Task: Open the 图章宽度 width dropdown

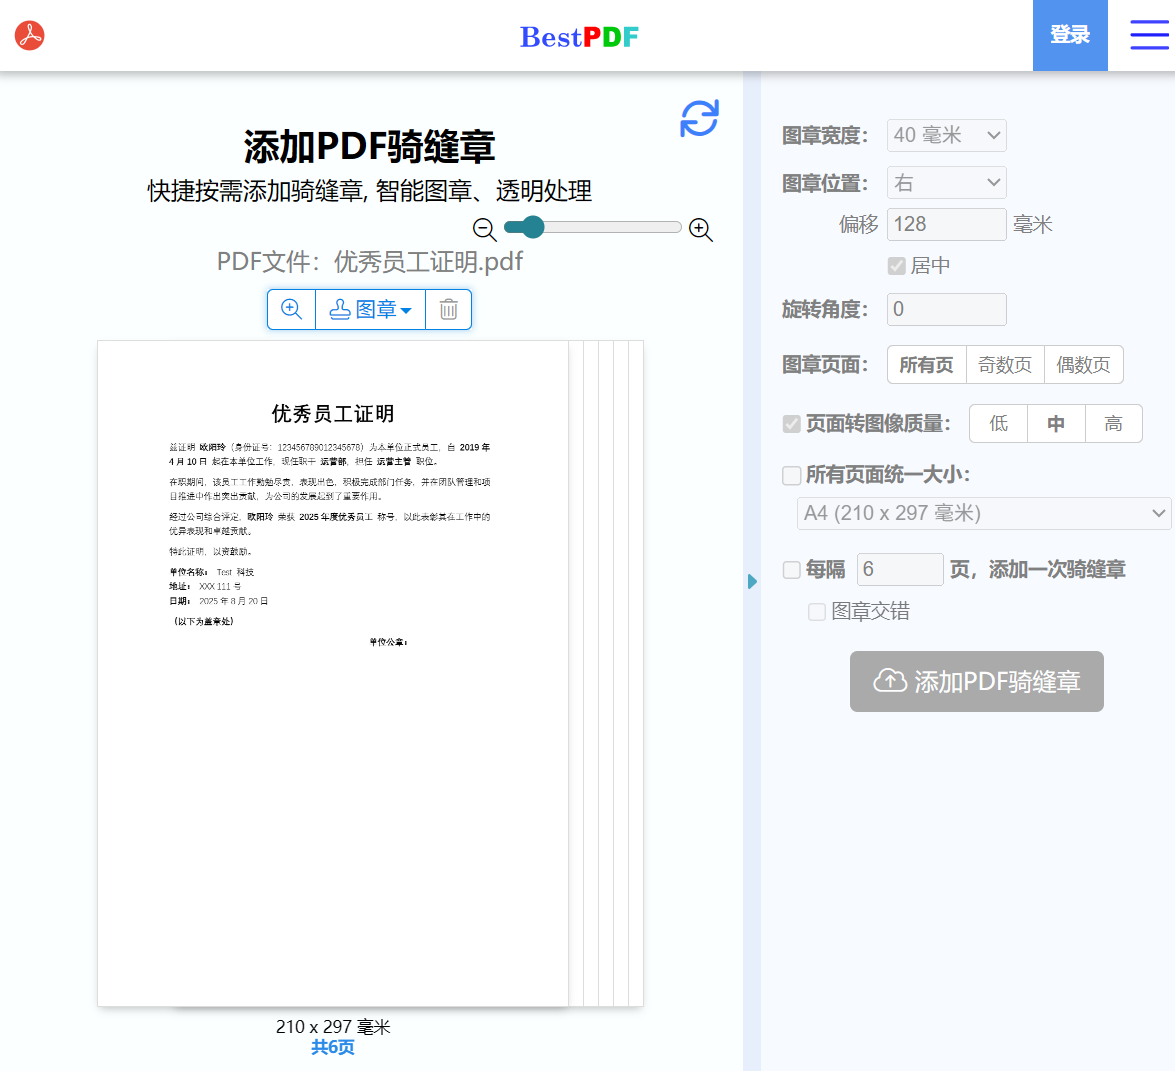Action: click(946, 135)
